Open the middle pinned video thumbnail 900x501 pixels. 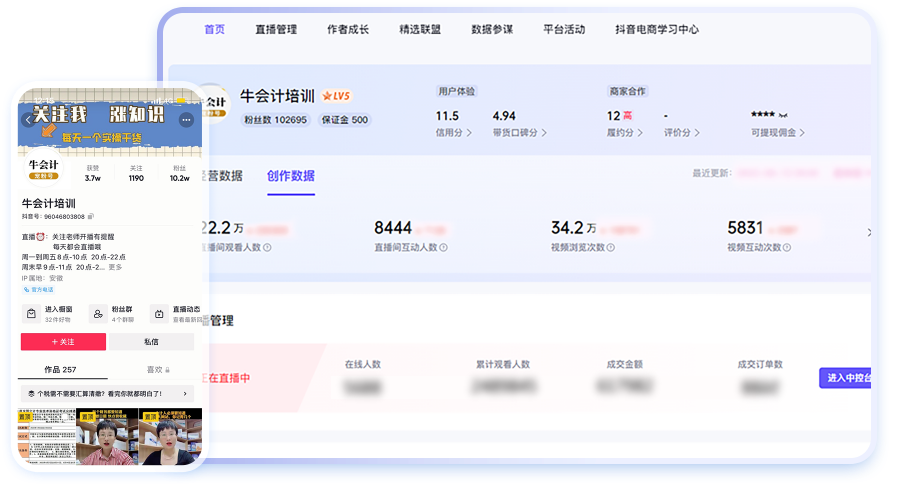tap(107, 436)
